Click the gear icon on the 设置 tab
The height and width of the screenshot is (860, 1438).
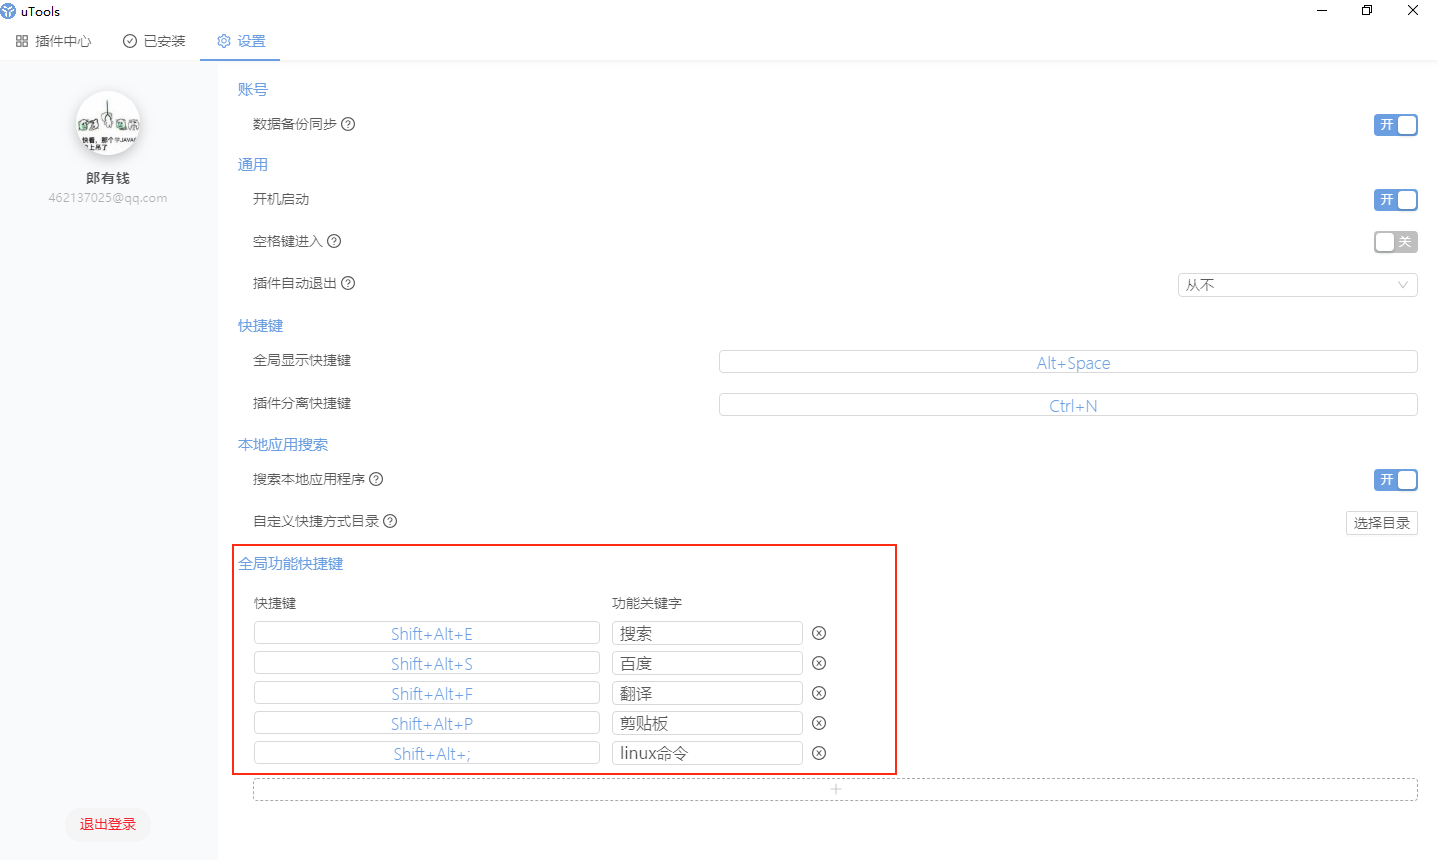(x=223, y=41)
